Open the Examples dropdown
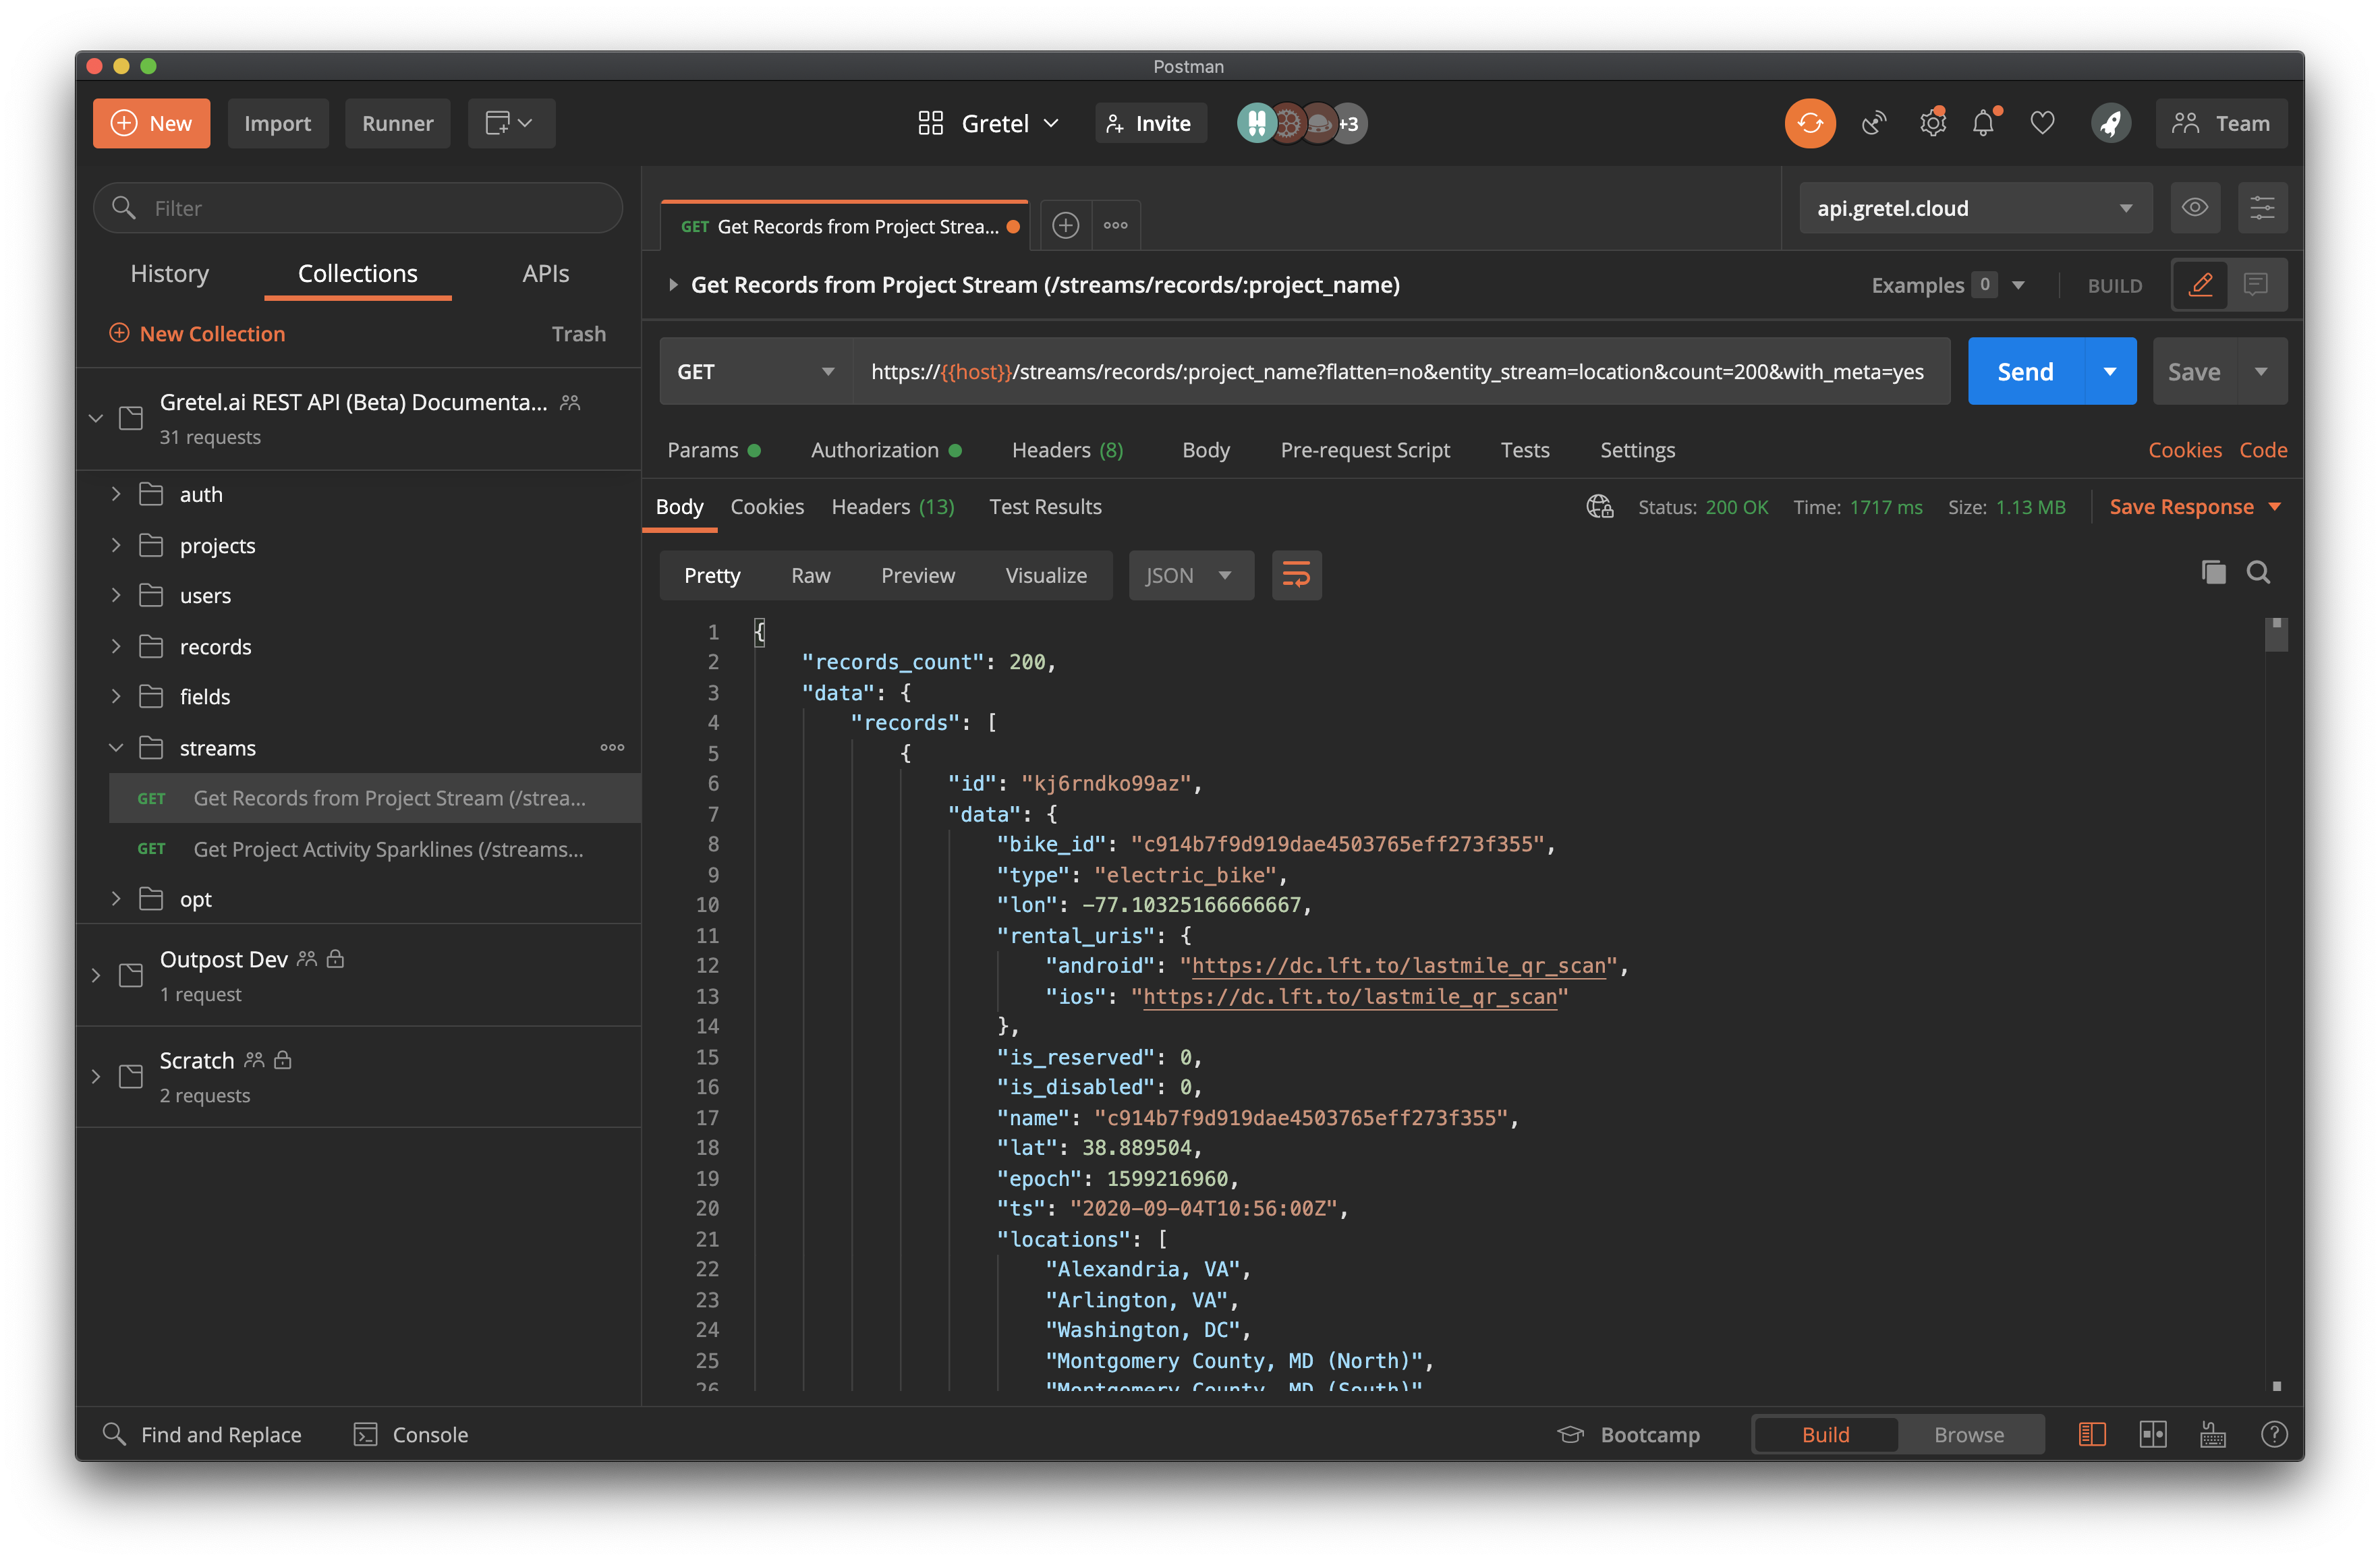 (1947, 285)
